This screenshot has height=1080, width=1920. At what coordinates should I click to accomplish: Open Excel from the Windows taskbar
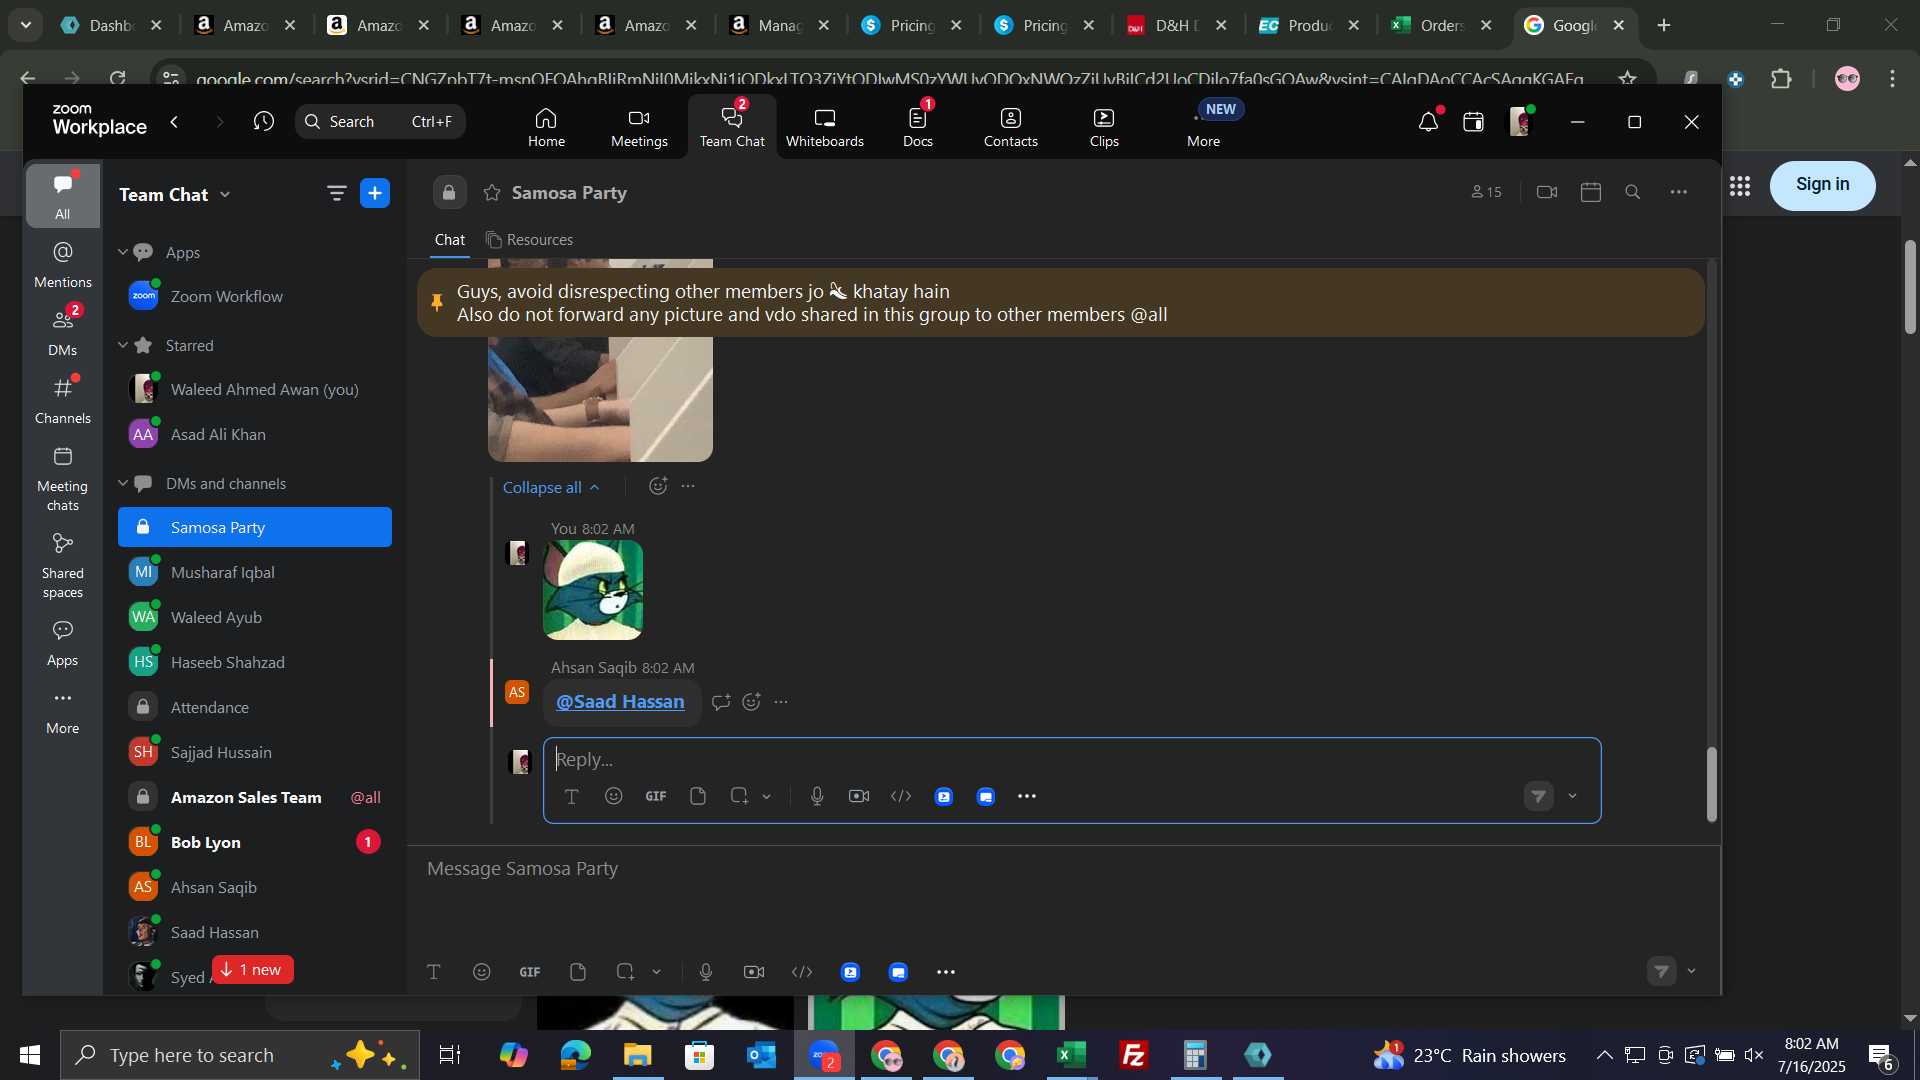click(1072, 1056)
